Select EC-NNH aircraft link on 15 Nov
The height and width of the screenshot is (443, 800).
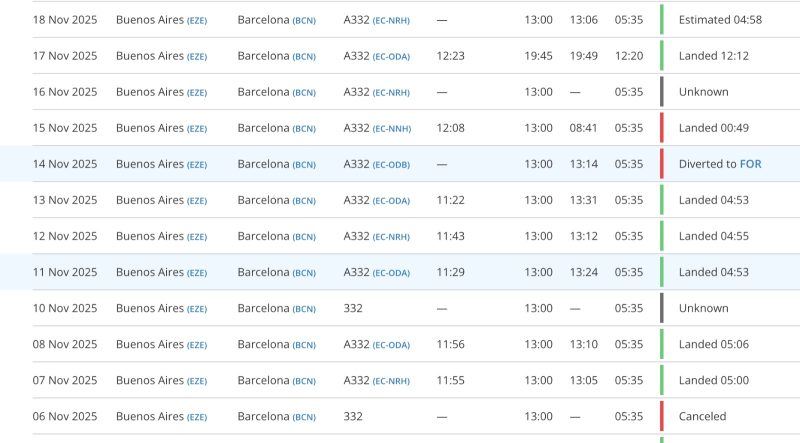[391, 128]
